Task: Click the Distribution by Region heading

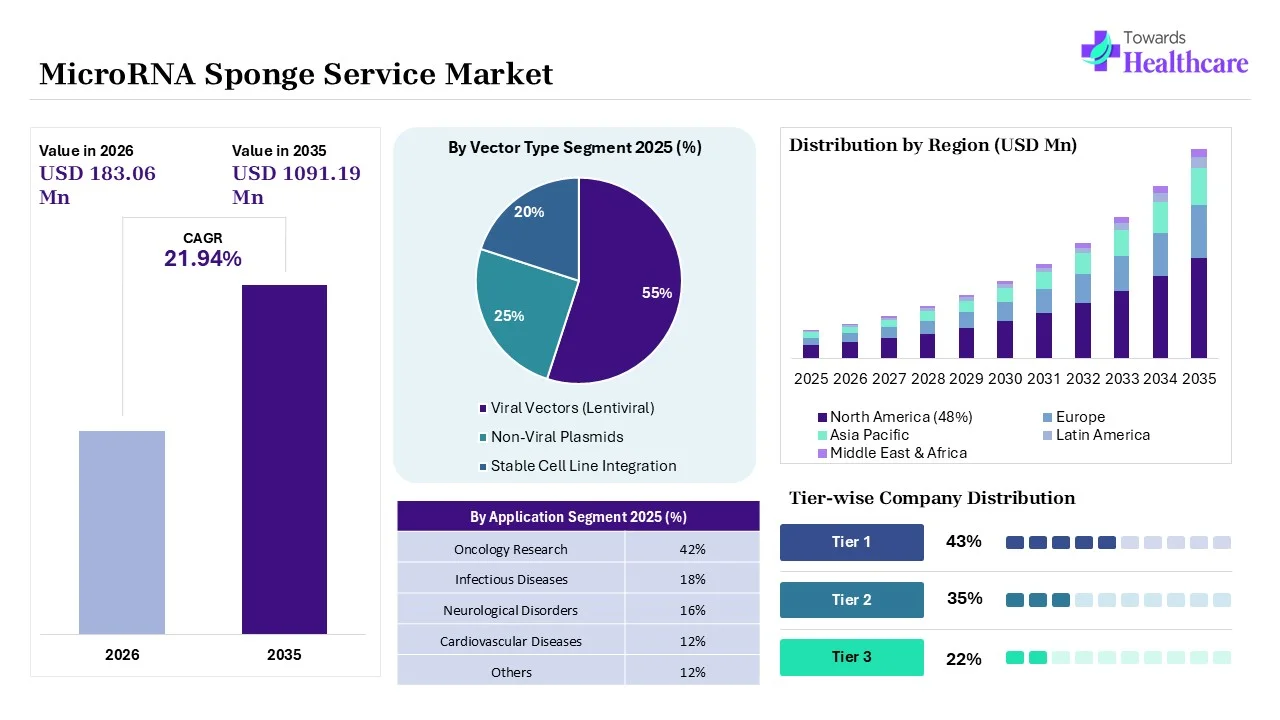Action: click(933, 145)
